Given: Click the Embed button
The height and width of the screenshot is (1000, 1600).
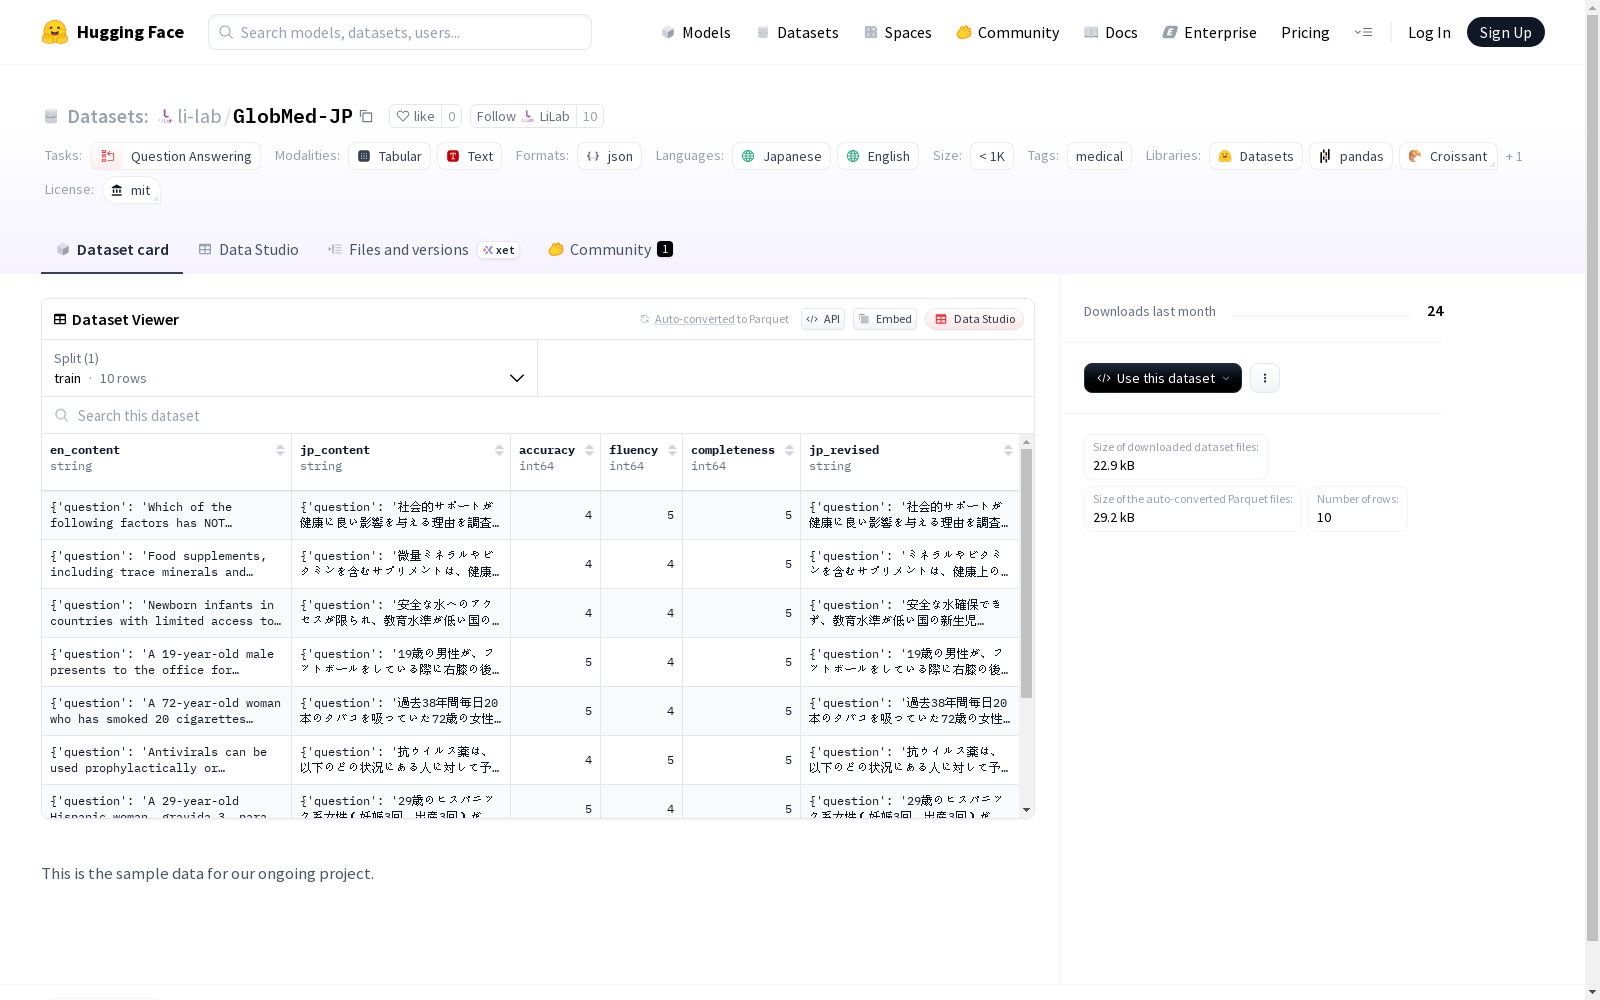Looking at the screenshot, I should (885, 319).
